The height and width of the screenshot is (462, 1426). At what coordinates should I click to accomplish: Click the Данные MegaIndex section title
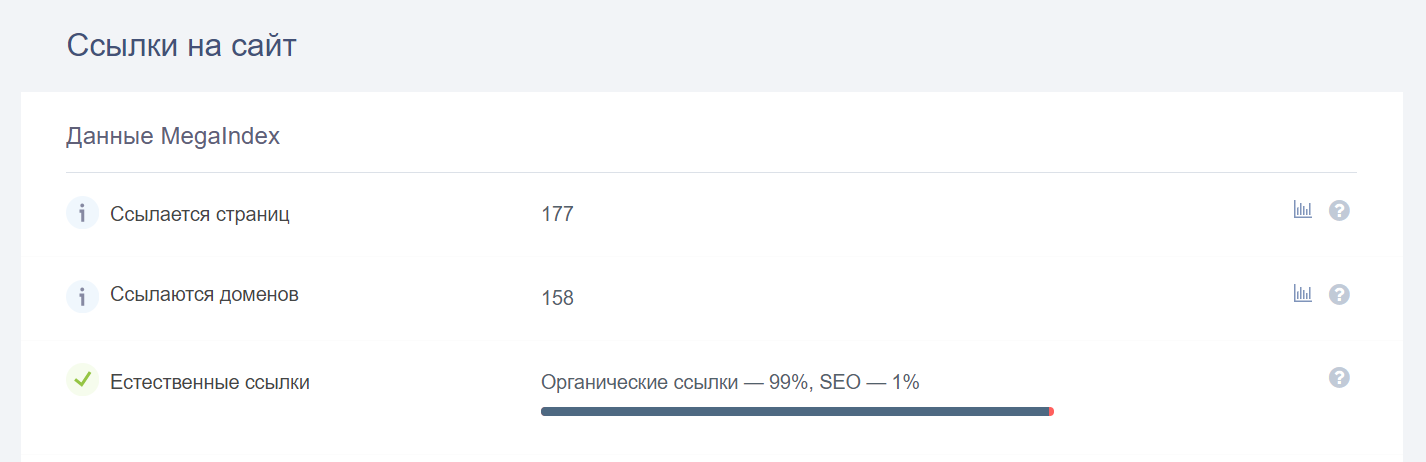[173, 137]
